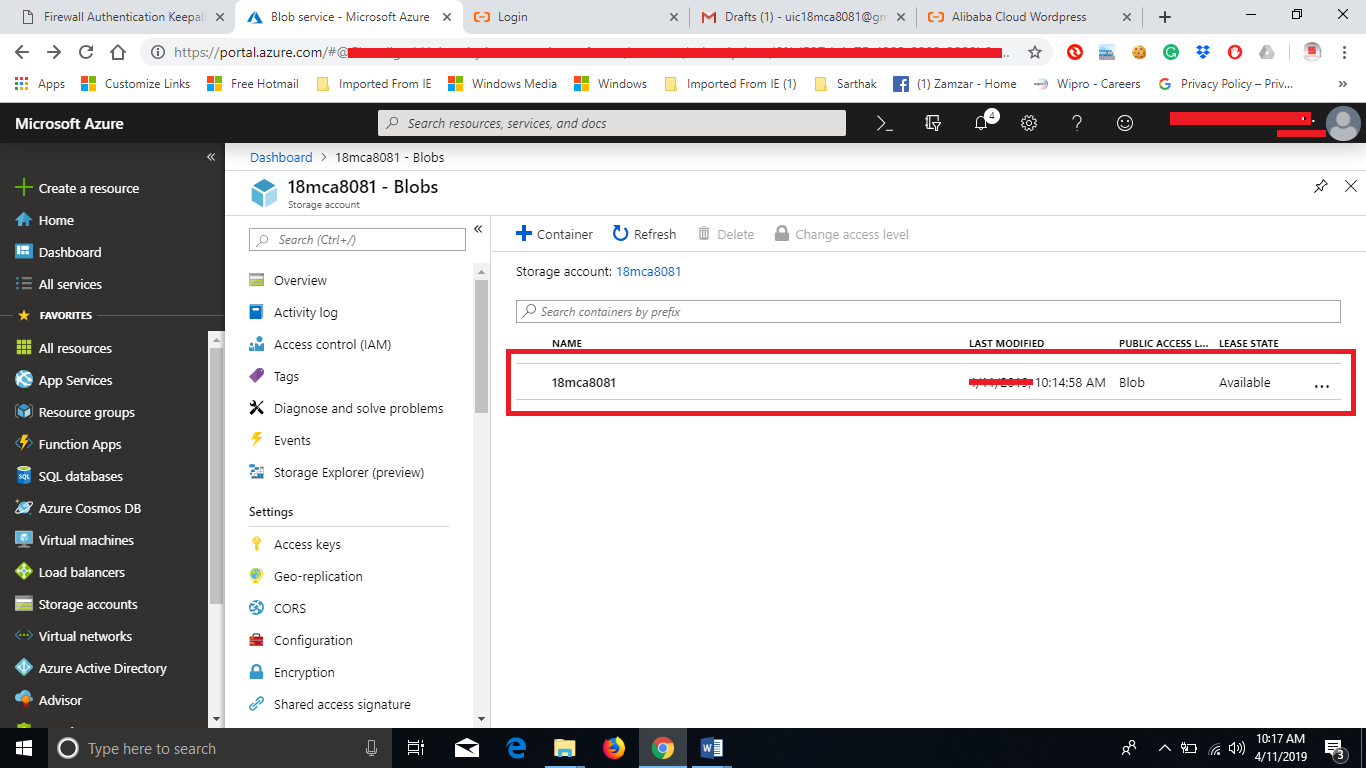This screenshot has height=768, width=1366.
Task: Open Shared access signature
Action: [x=329, y=704]
